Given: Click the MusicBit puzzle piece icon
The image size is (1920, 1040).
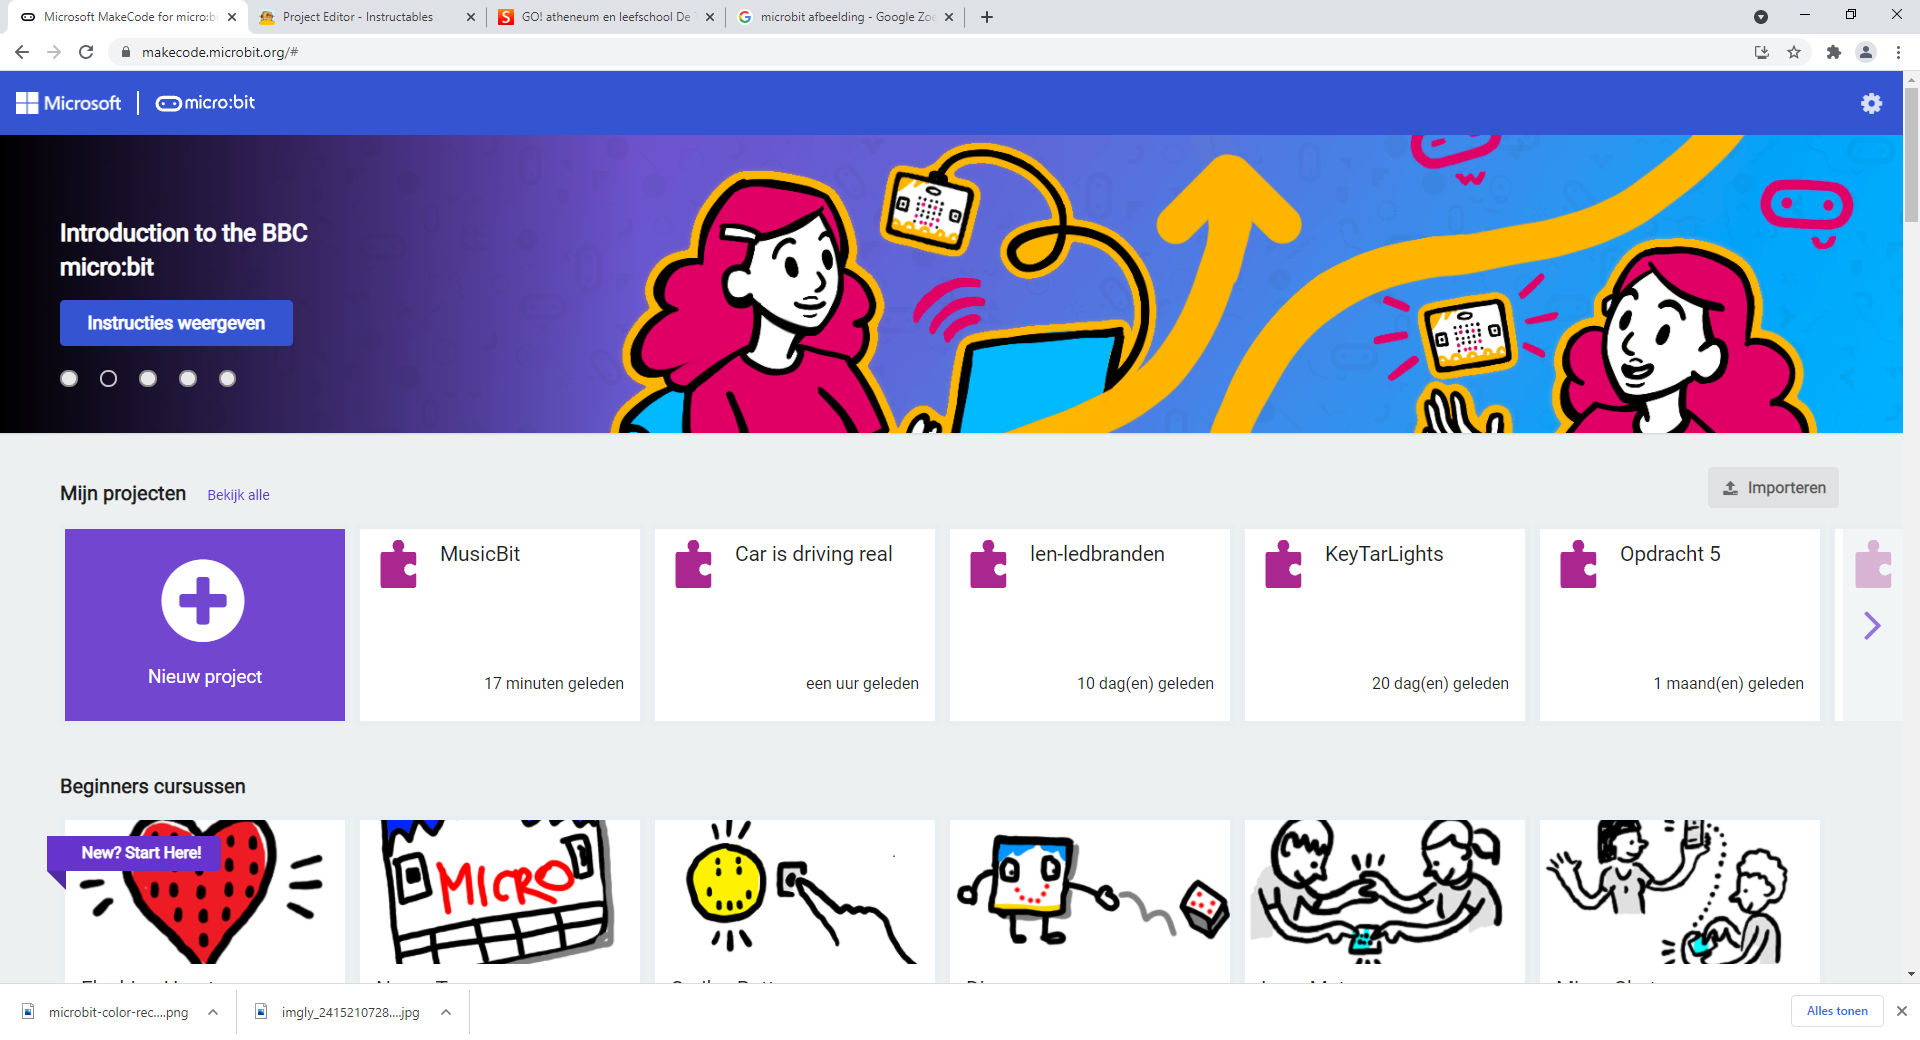Looking at the screenshot, I should click(x=398, y=565).
